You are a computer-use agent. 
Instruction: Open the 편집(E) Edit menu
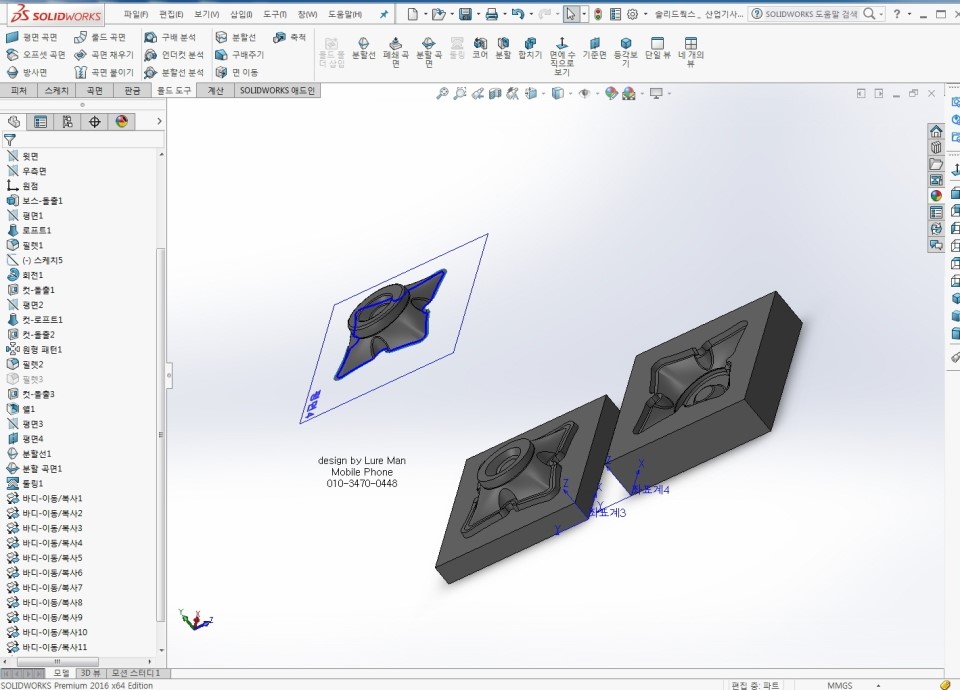pos(171,14)
